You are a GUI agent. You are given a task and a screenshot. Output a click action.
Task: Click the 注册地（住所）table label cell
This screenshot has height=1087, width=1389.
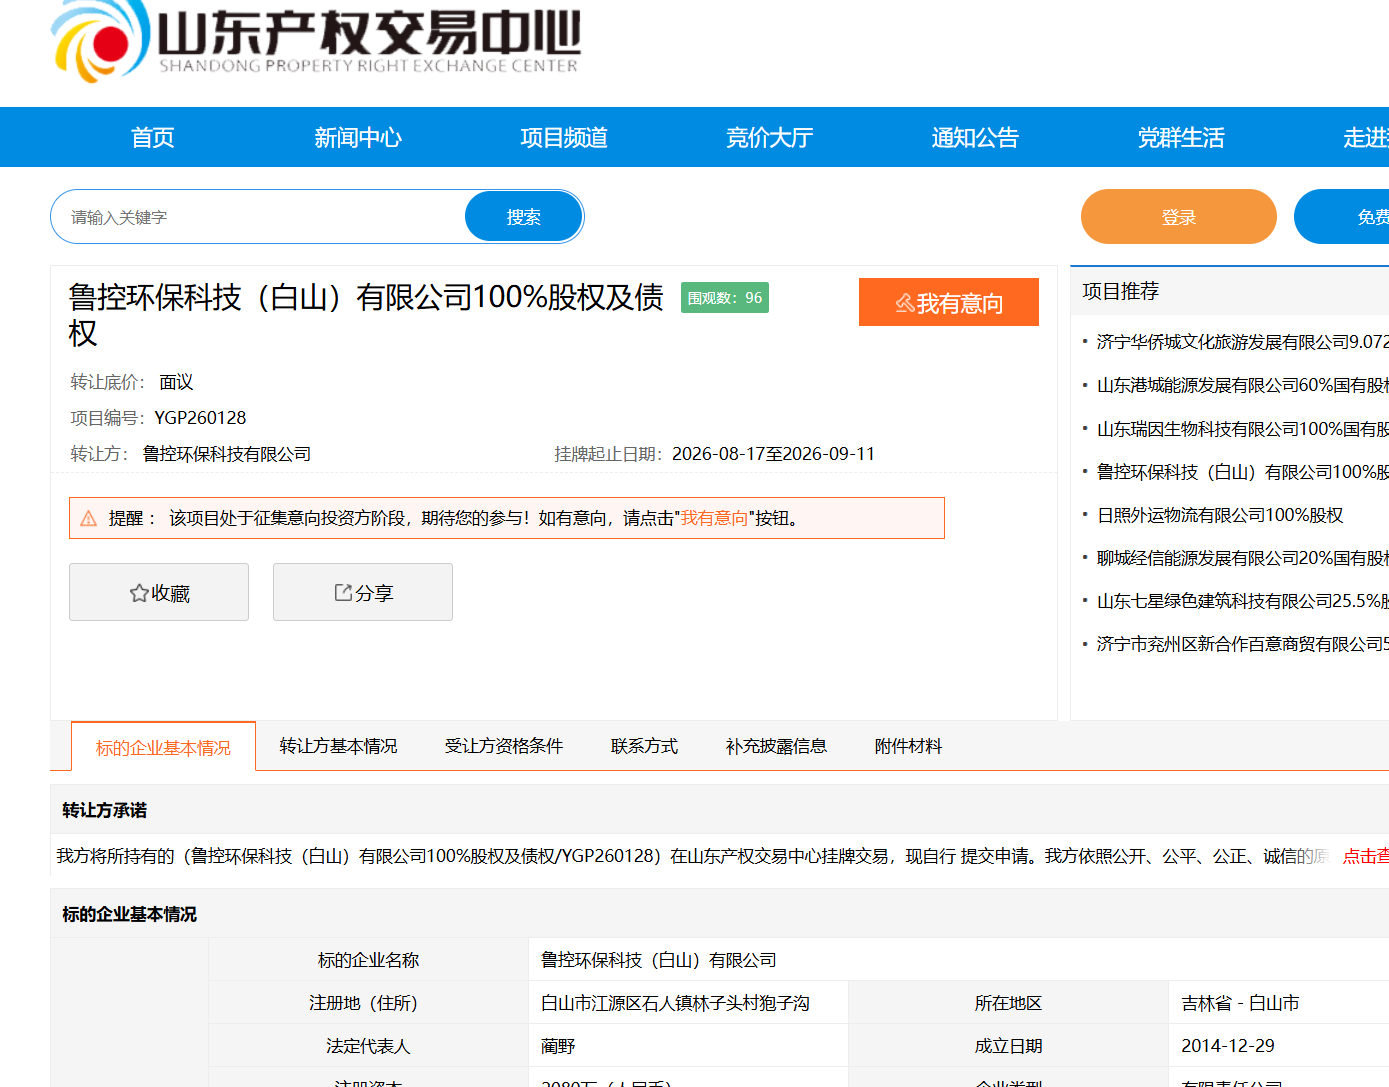[368, 1003]
